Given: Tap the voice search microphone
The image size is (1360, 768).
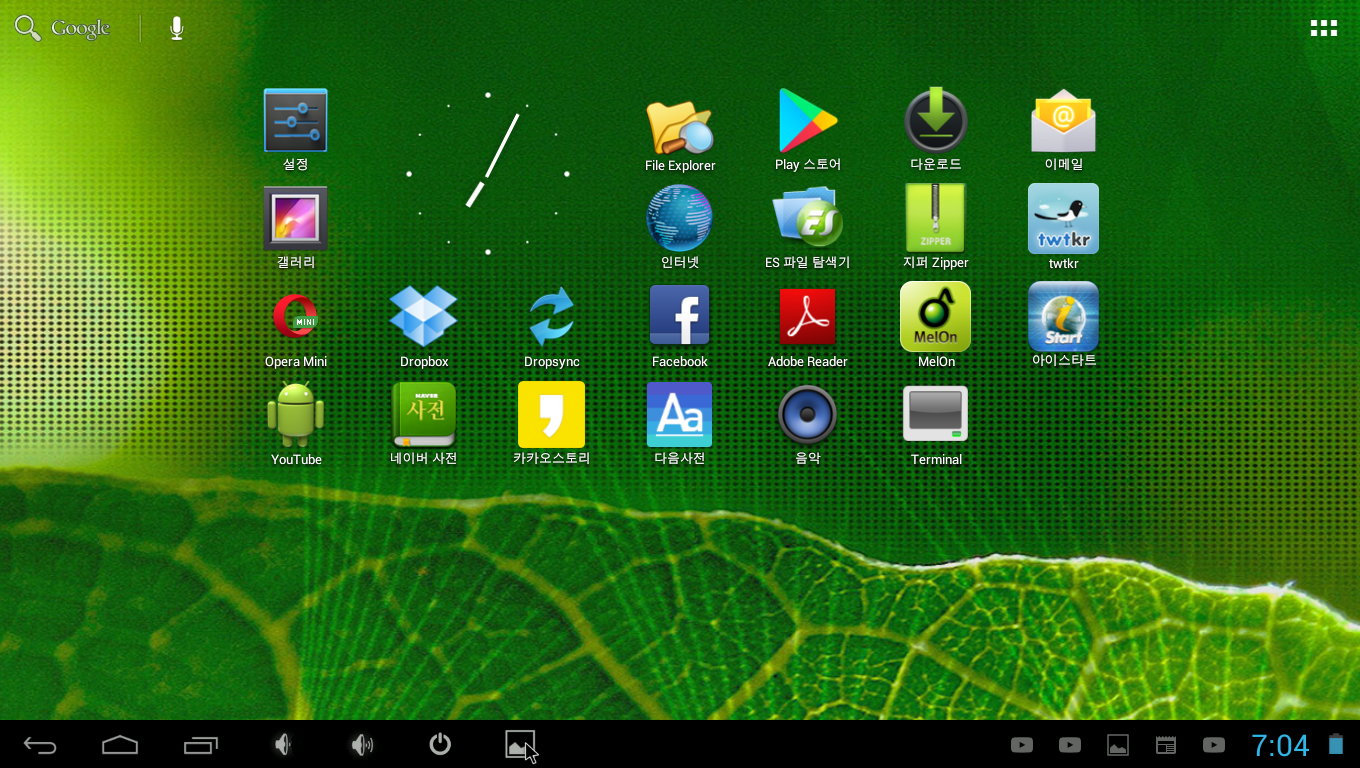Looking at the screenshot, I should (177, 28).
